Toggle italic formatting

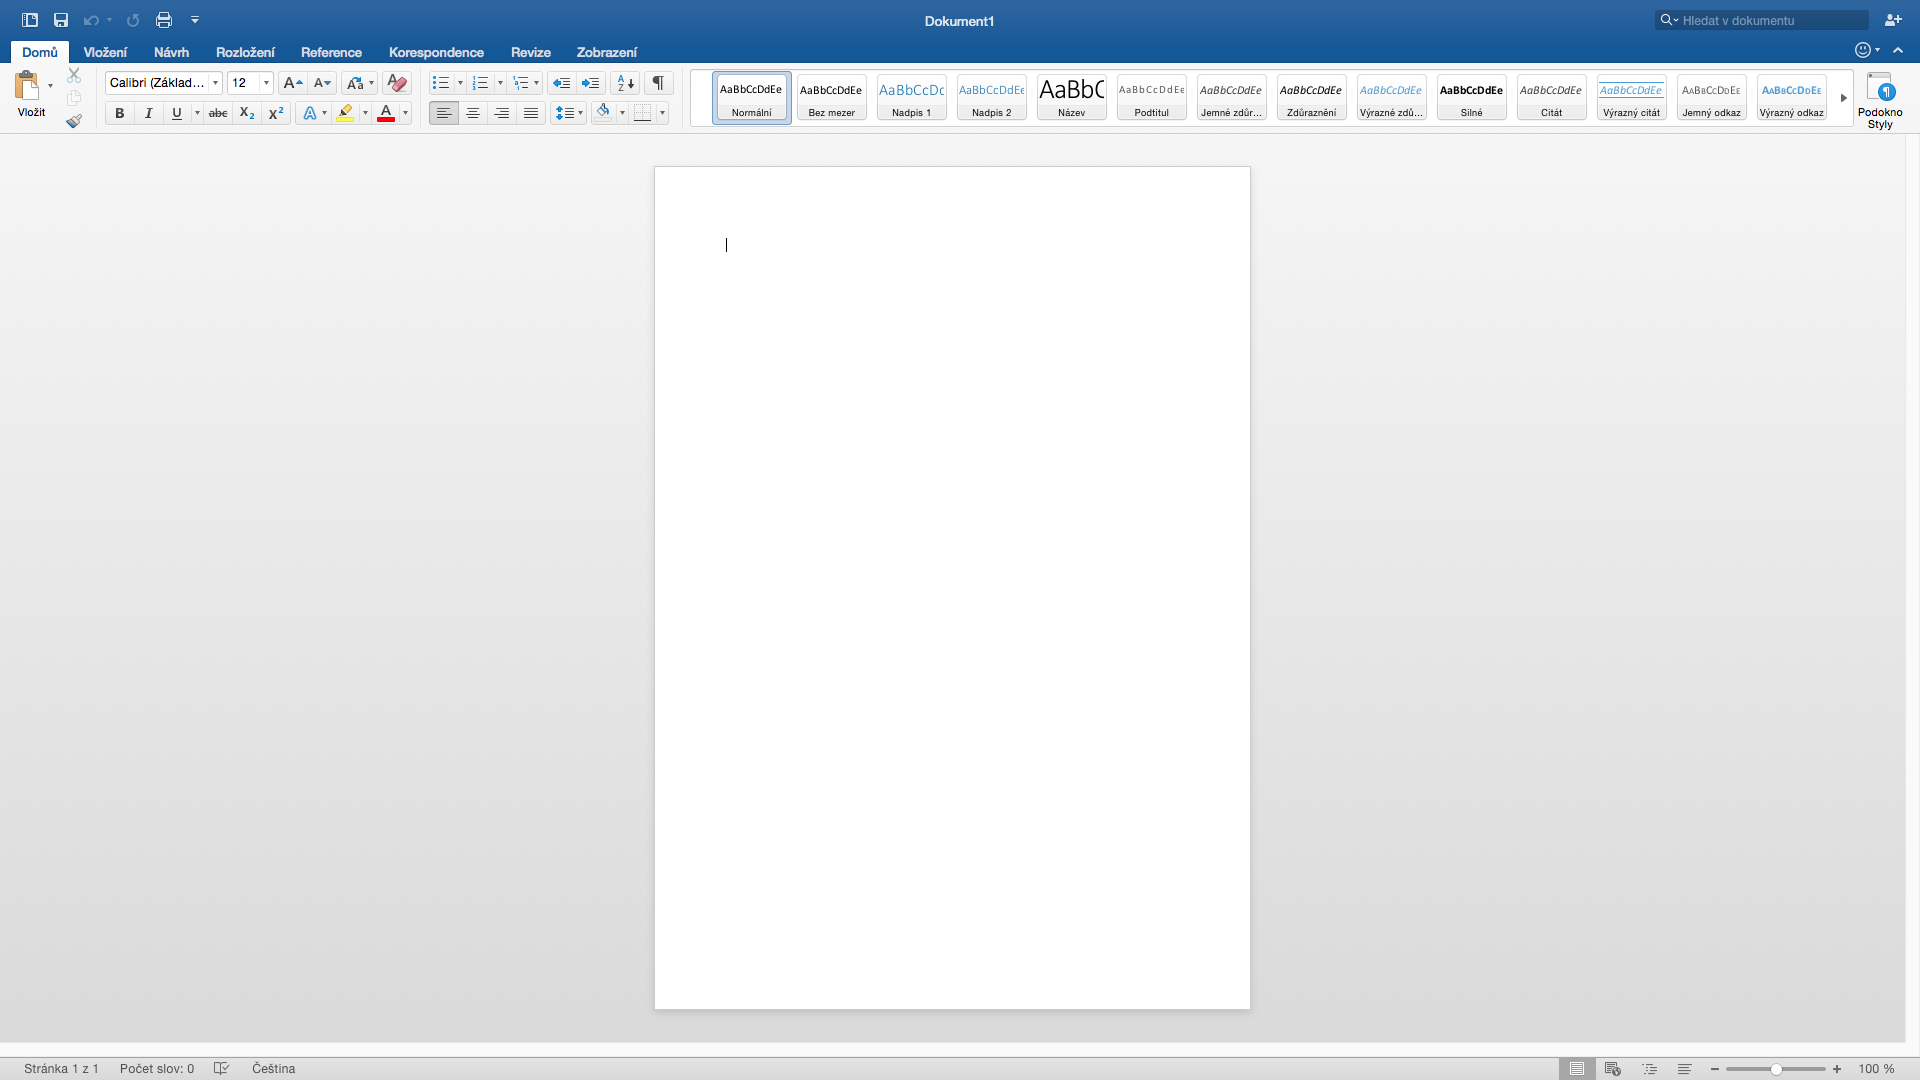(x=148, y=113)
